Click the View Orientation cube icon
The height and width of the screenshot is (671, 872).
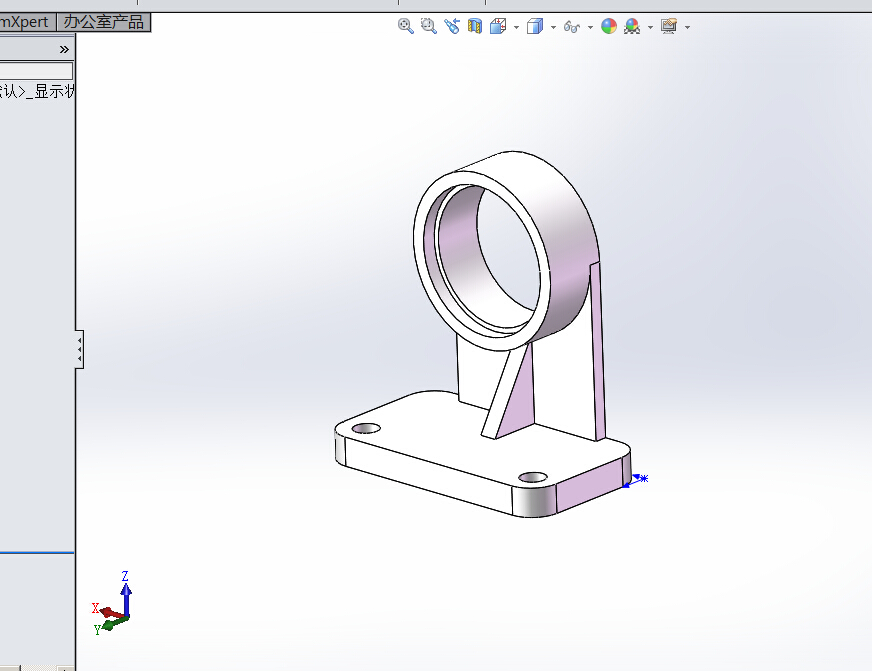[x=498, y=26]
